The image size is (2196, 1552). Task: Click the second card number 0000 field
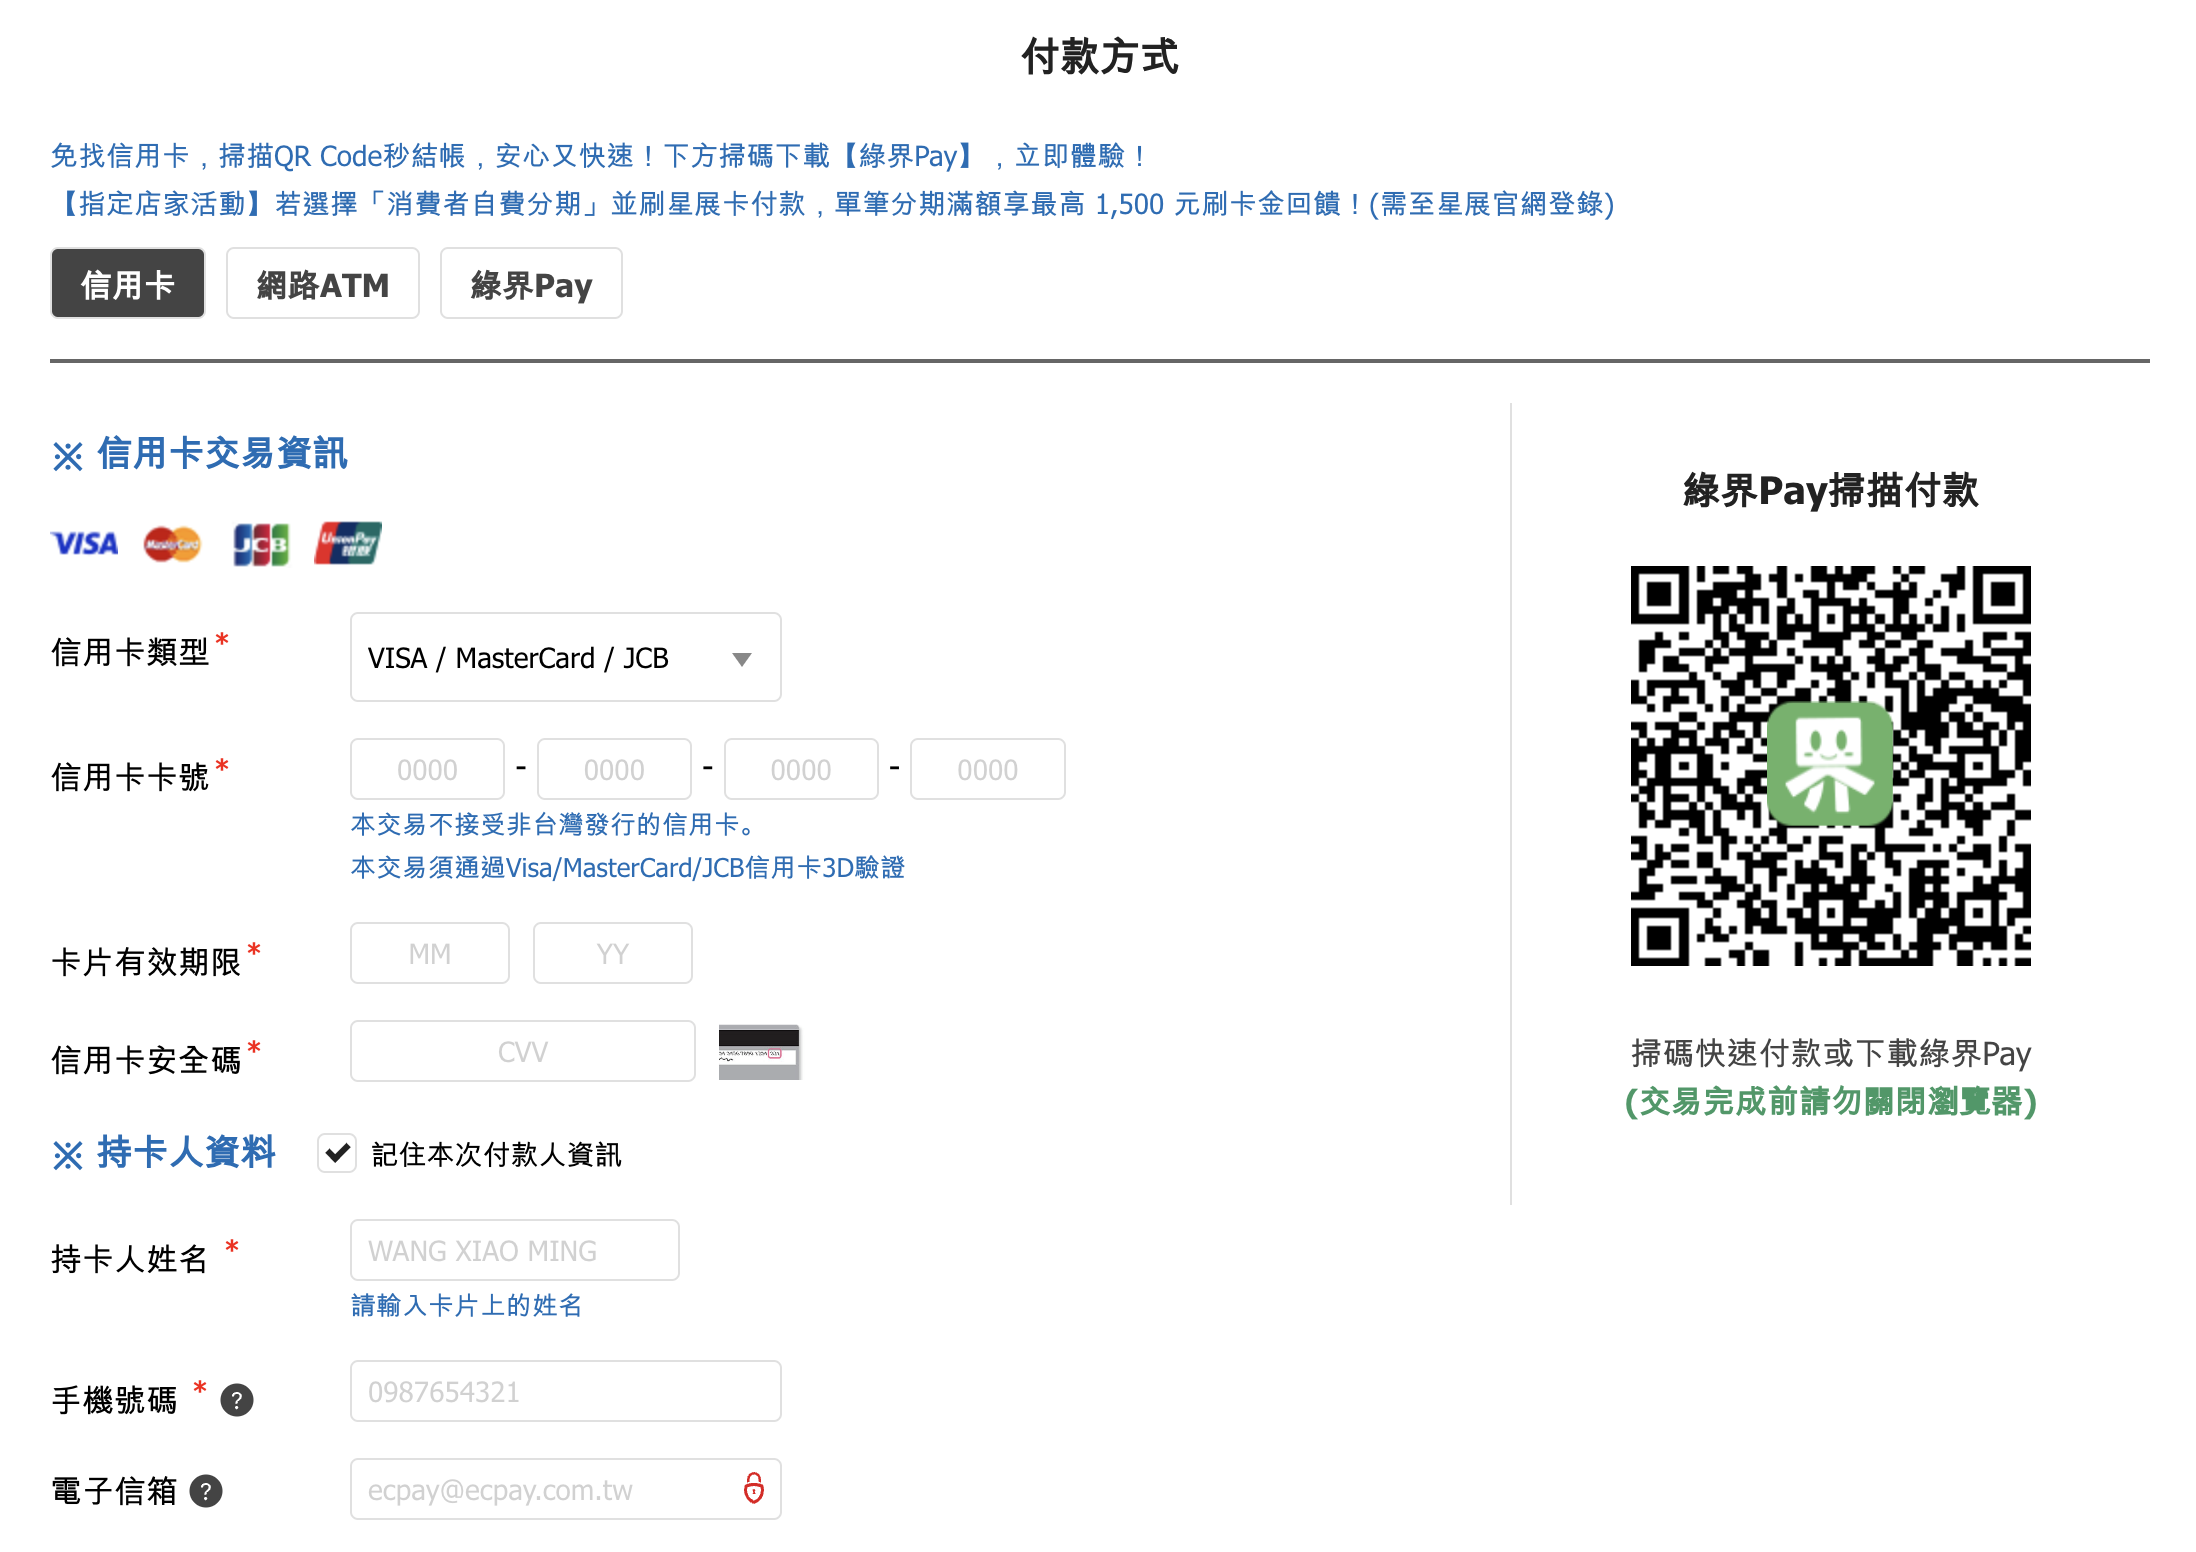pos(614,769)
